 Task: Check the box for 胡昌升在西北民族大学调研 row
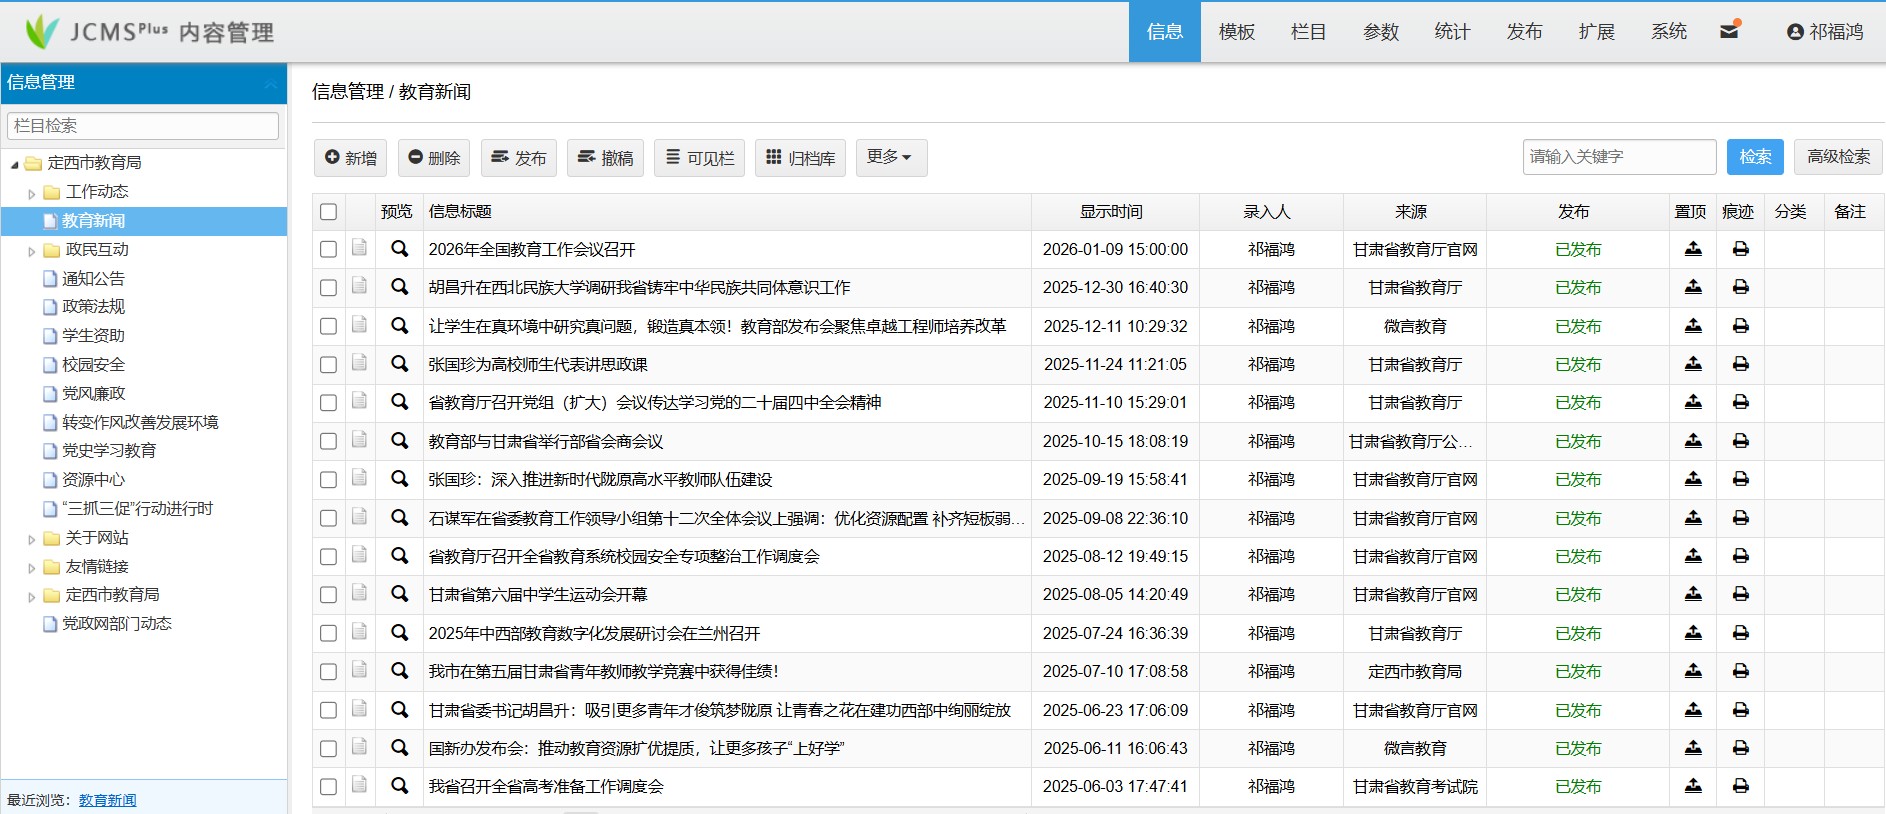tap(328, 288)
